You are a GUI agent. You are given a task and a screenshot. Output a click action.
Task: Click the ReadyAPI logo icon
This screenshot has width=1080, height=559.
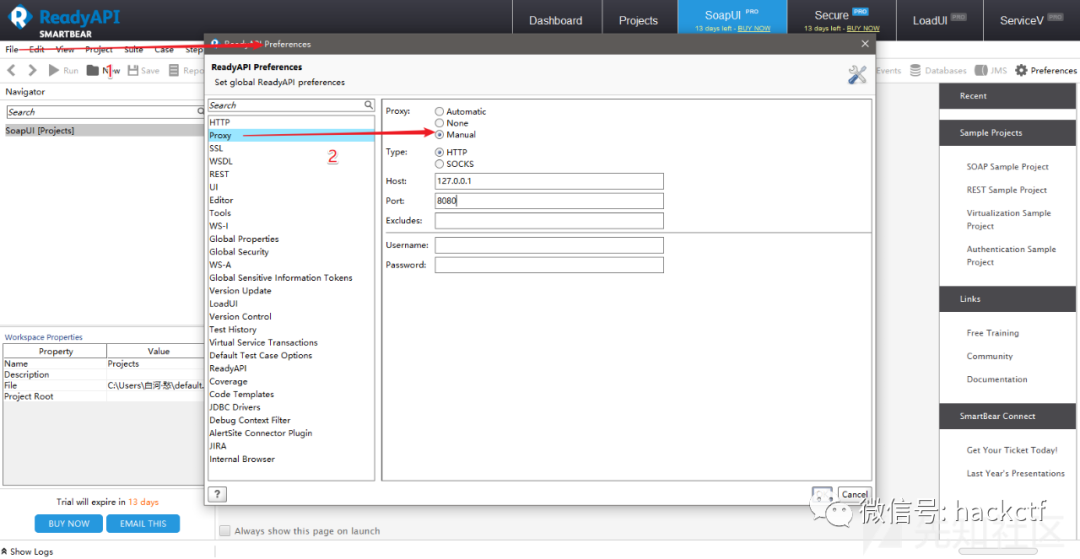pyautogui.click(x=19, y=19)
